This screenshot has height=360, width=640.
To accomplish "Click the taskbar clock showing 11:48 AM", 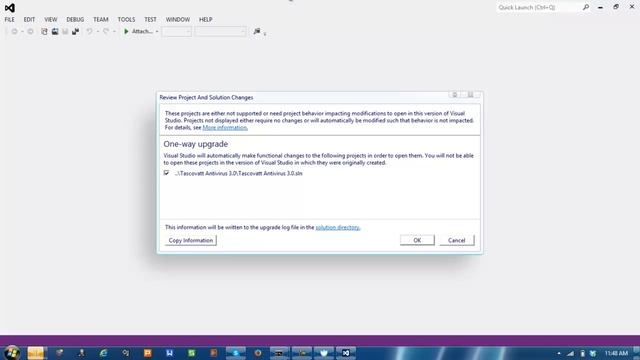I will [616, 353].
